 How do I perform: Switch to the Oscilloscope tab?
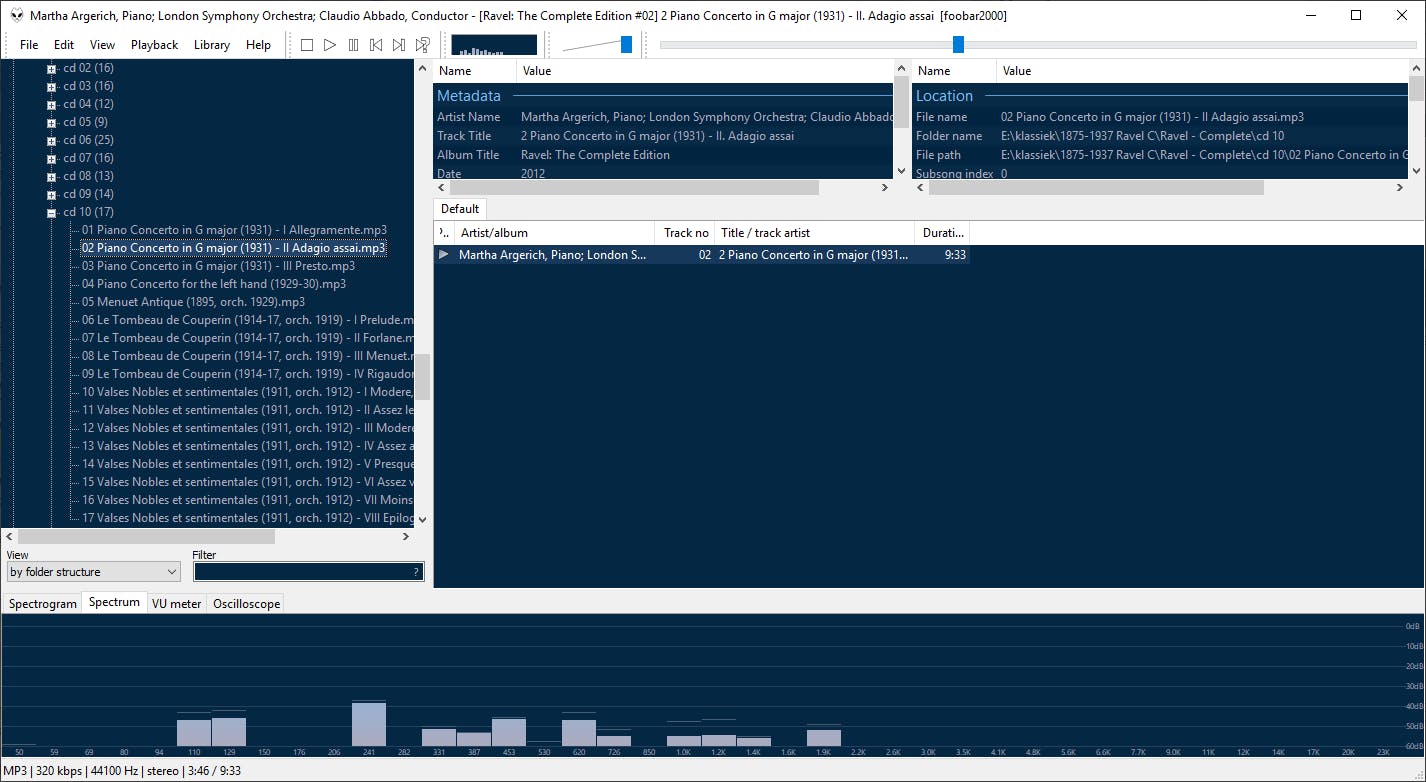246,604
